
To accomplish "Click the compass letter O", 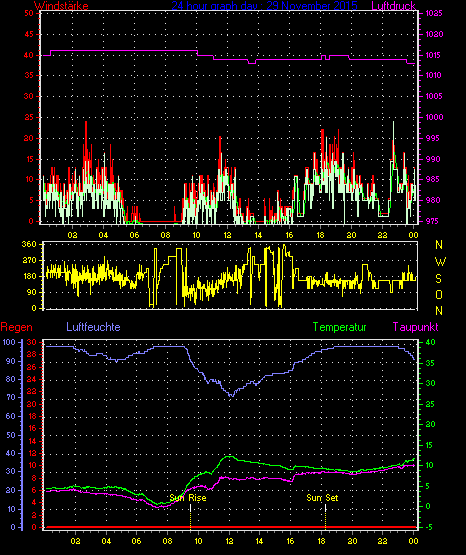I will pyautogui.click(x=439, y=294).
